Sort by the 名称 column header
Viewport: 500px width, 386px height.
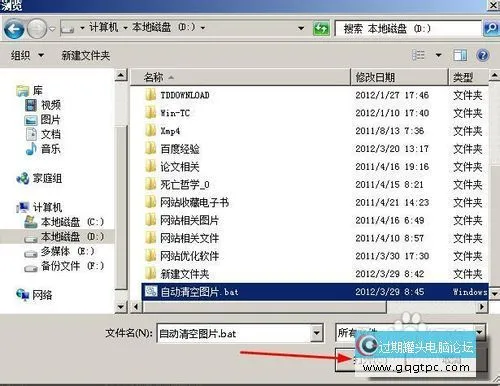(x=240, y=77)
